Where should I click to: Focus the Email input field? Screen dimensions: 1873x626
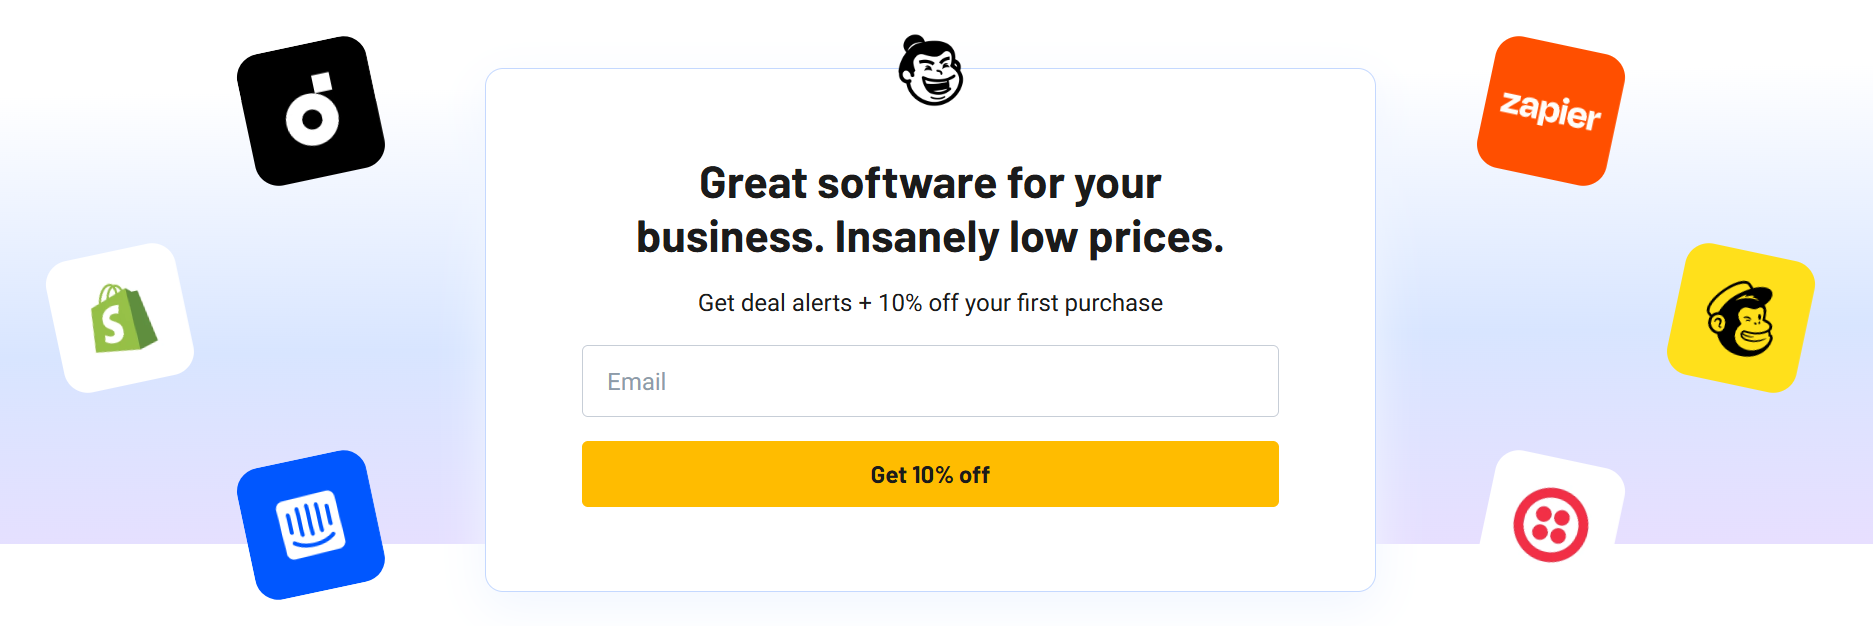tap(930, 381)
